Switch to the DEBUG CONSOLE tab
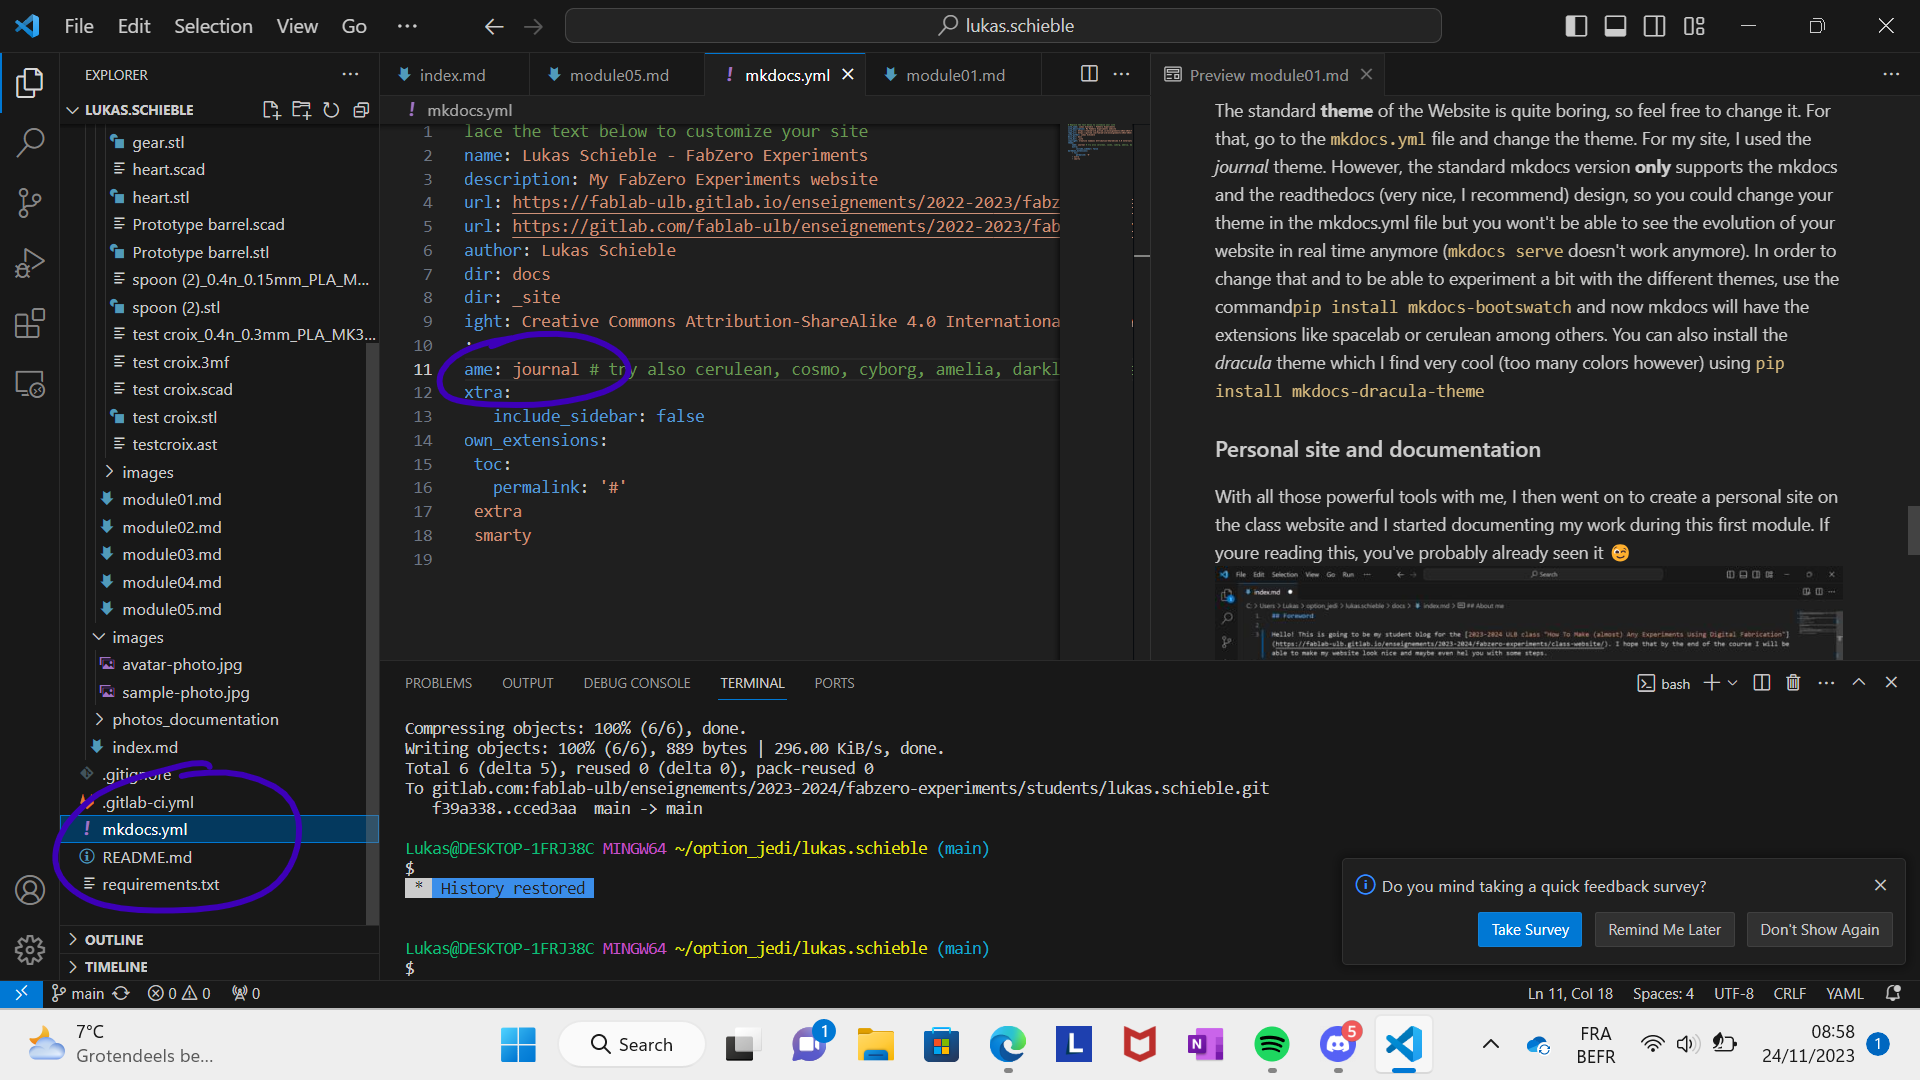This screenshot has width=1920, height=1080. tap(637, 683)
